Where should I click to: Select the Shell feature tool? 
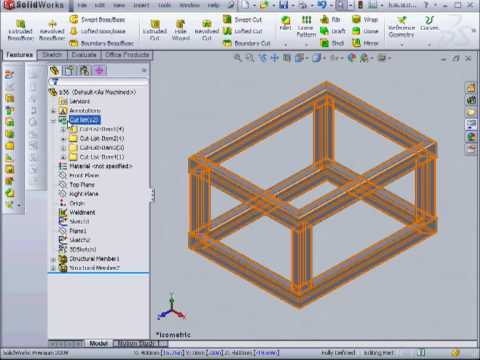(x=332, y=43)
